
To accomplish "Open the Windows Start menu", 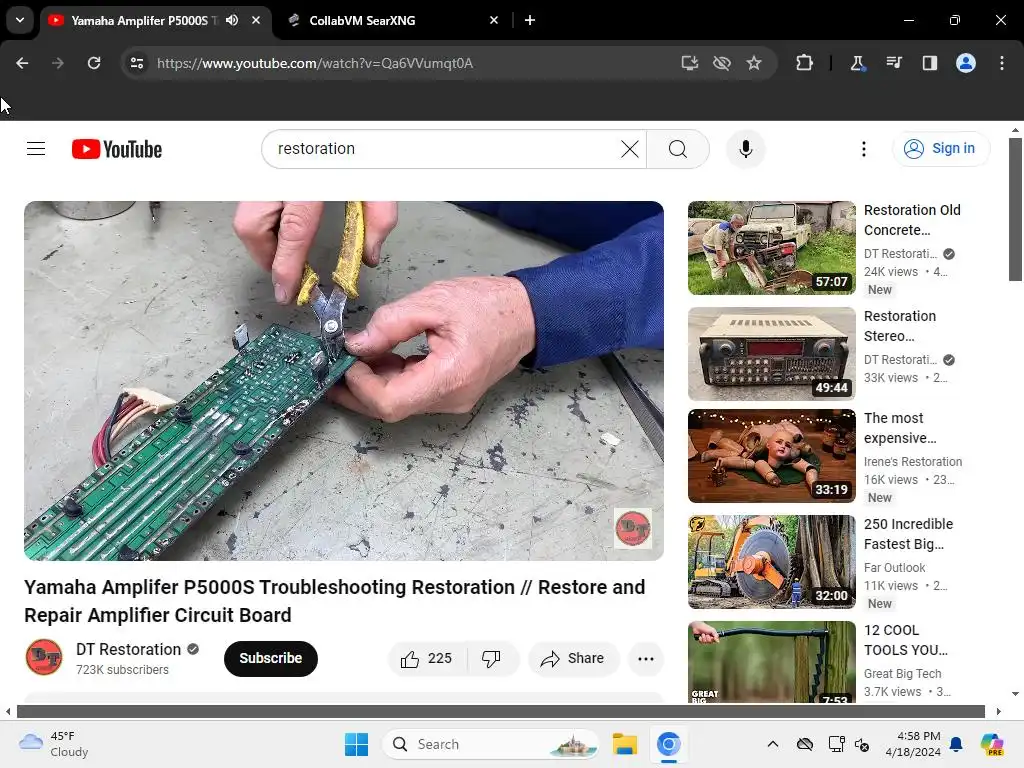I will 357,744.
